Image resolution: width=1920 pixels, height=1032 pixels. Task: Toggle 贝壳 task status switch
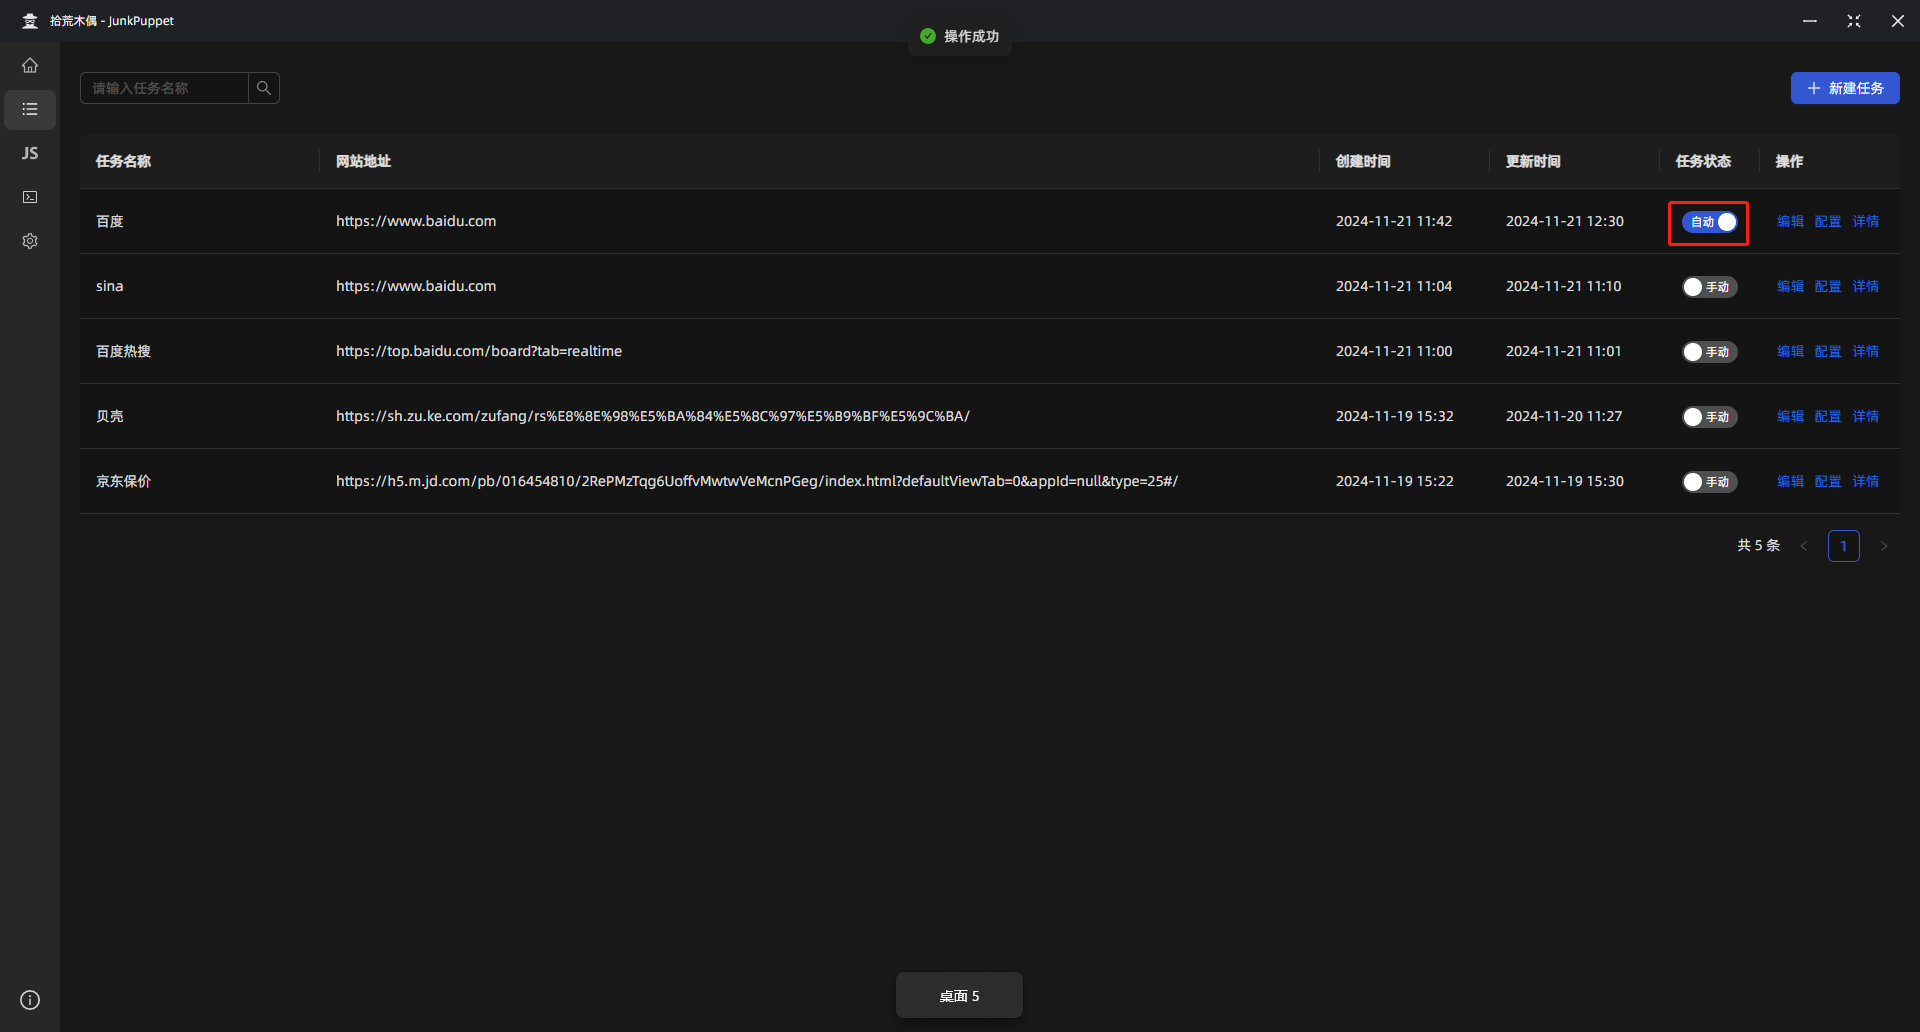(1710, 417)
